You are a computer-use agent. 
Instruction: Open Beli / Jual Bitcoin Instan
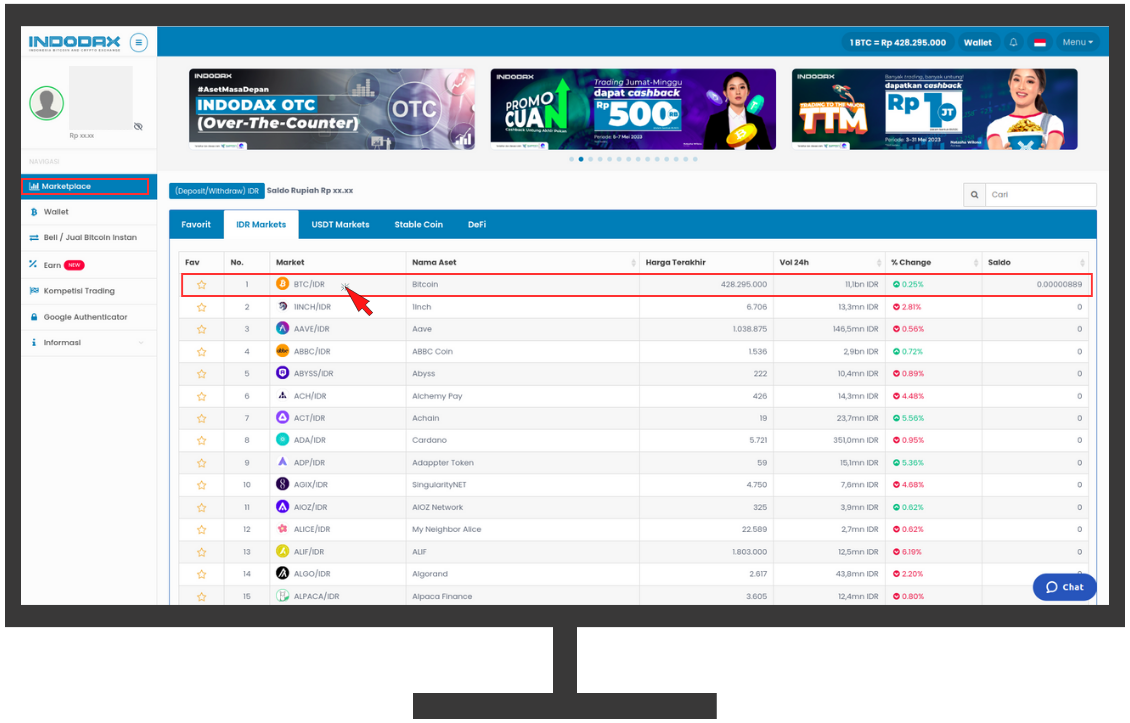[89, 237]
